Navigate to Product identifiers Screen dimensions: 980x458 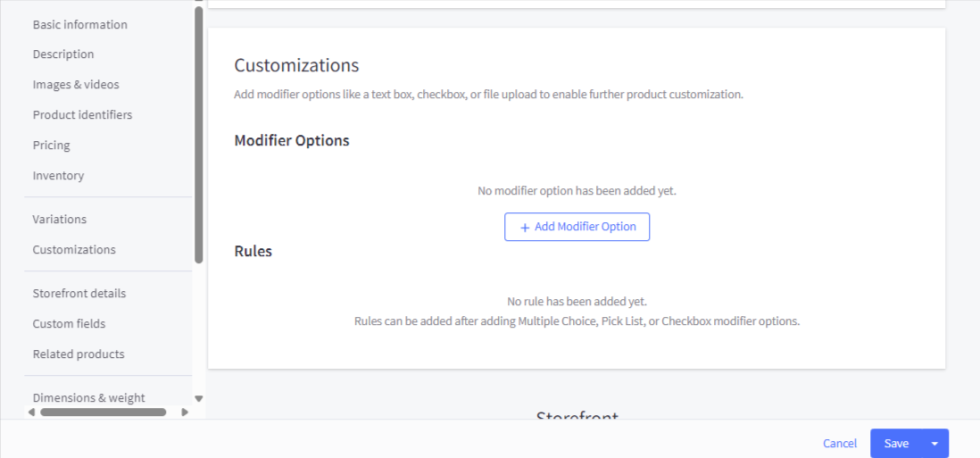tap(82, 115)
